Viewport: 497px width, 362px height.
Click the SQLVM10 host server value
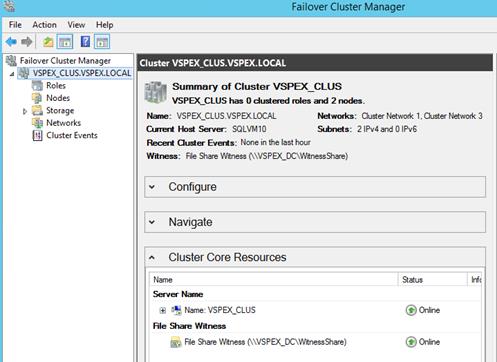(x=249, y=129)
